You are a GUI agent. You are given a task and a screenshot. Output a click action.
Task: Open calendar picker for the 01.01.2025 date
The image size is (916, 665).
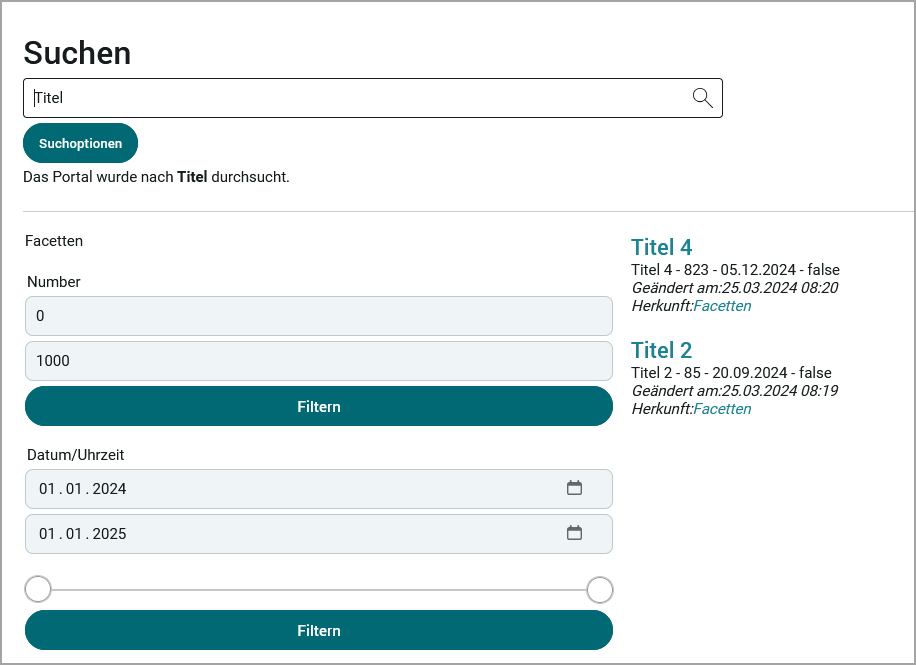(574, 533)
